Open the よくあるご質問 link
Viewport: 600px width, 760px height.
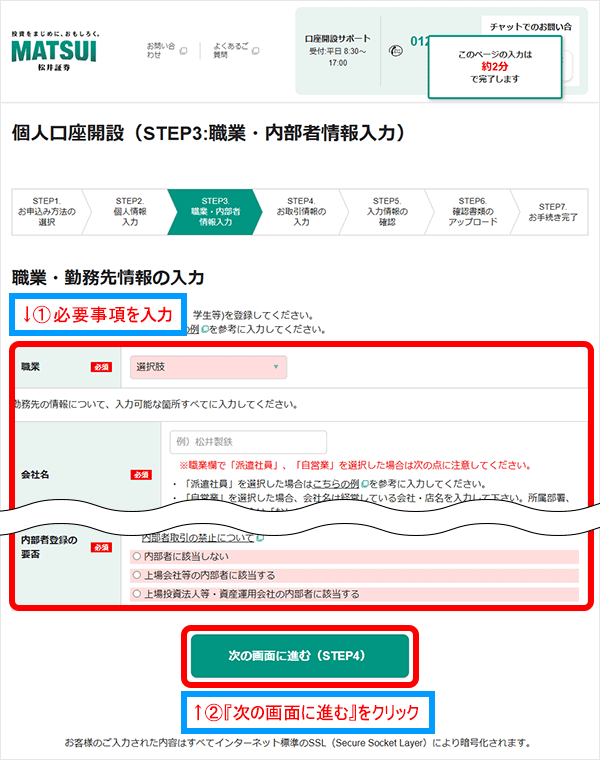pos(231,50)
